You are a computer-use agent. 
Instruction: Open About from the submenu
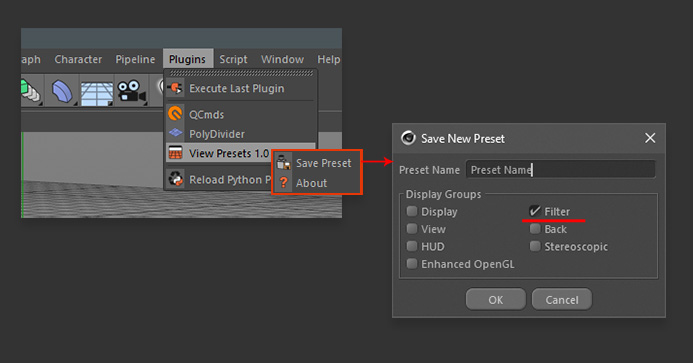[317, 183]
